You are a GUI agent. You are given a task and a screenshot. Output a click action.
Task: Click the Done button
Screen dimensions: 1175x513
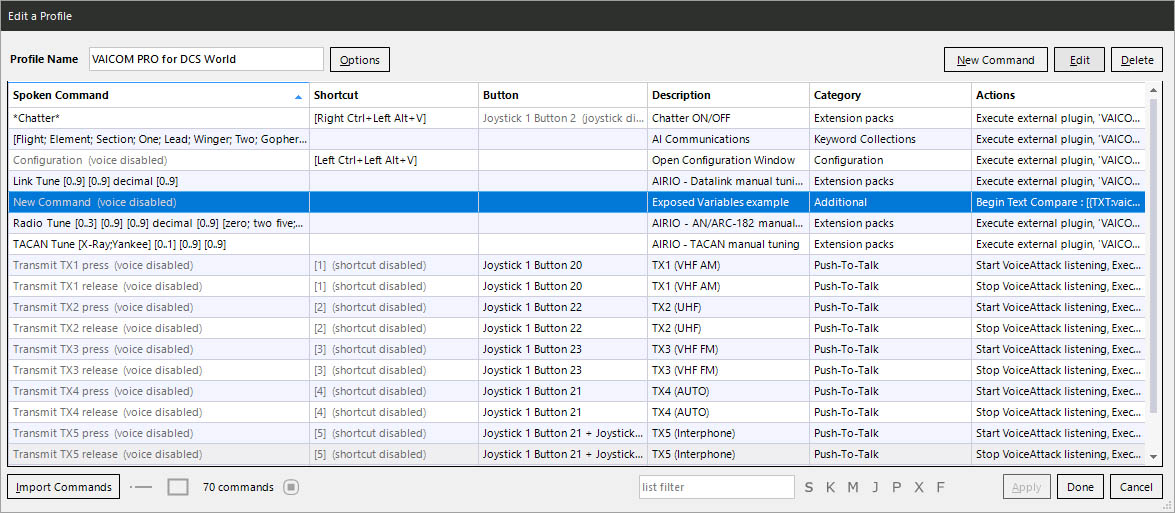(x=1080, y=487)
